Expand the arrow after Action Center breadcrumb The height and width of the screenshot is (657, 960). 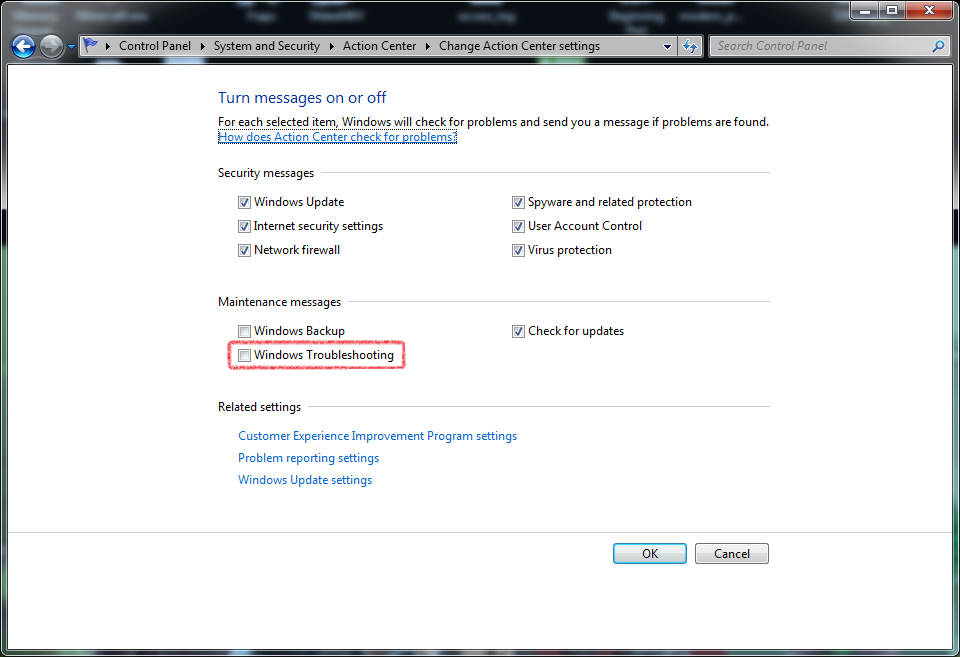coord(428,46)
